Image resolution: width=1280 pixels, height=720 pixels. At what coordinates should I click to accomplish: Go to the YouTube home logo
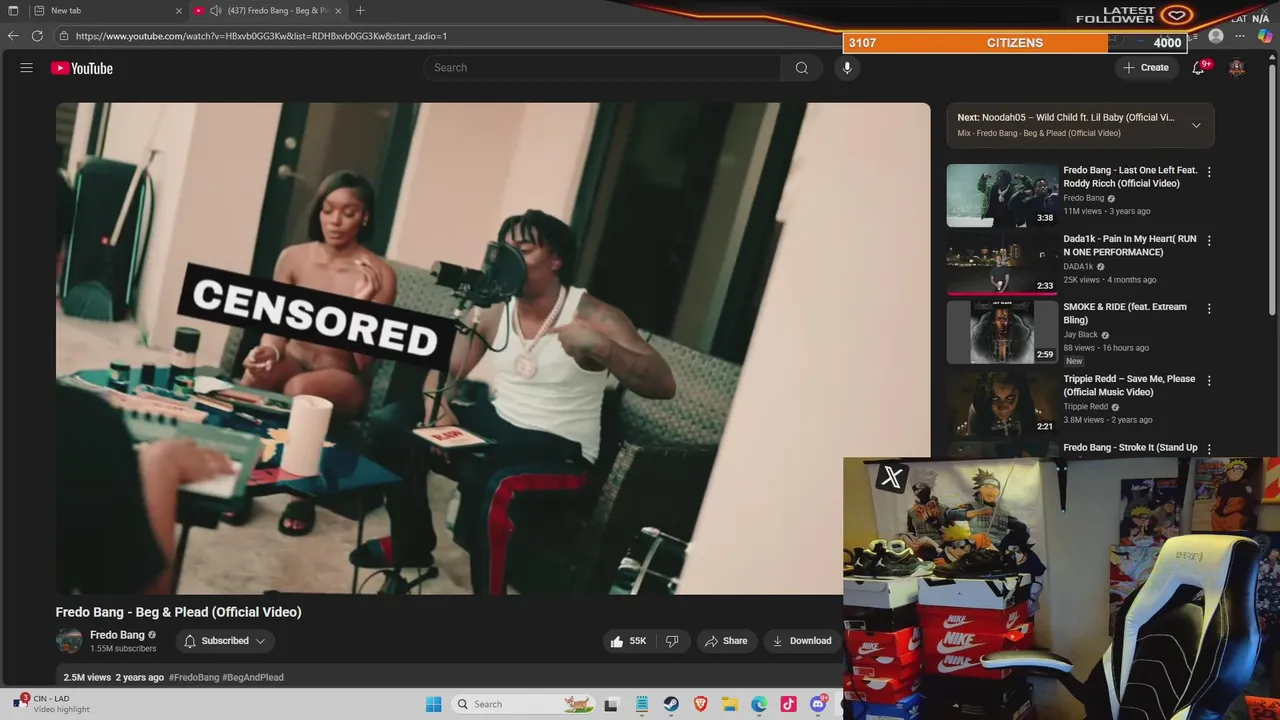click(x=82, y=68)
